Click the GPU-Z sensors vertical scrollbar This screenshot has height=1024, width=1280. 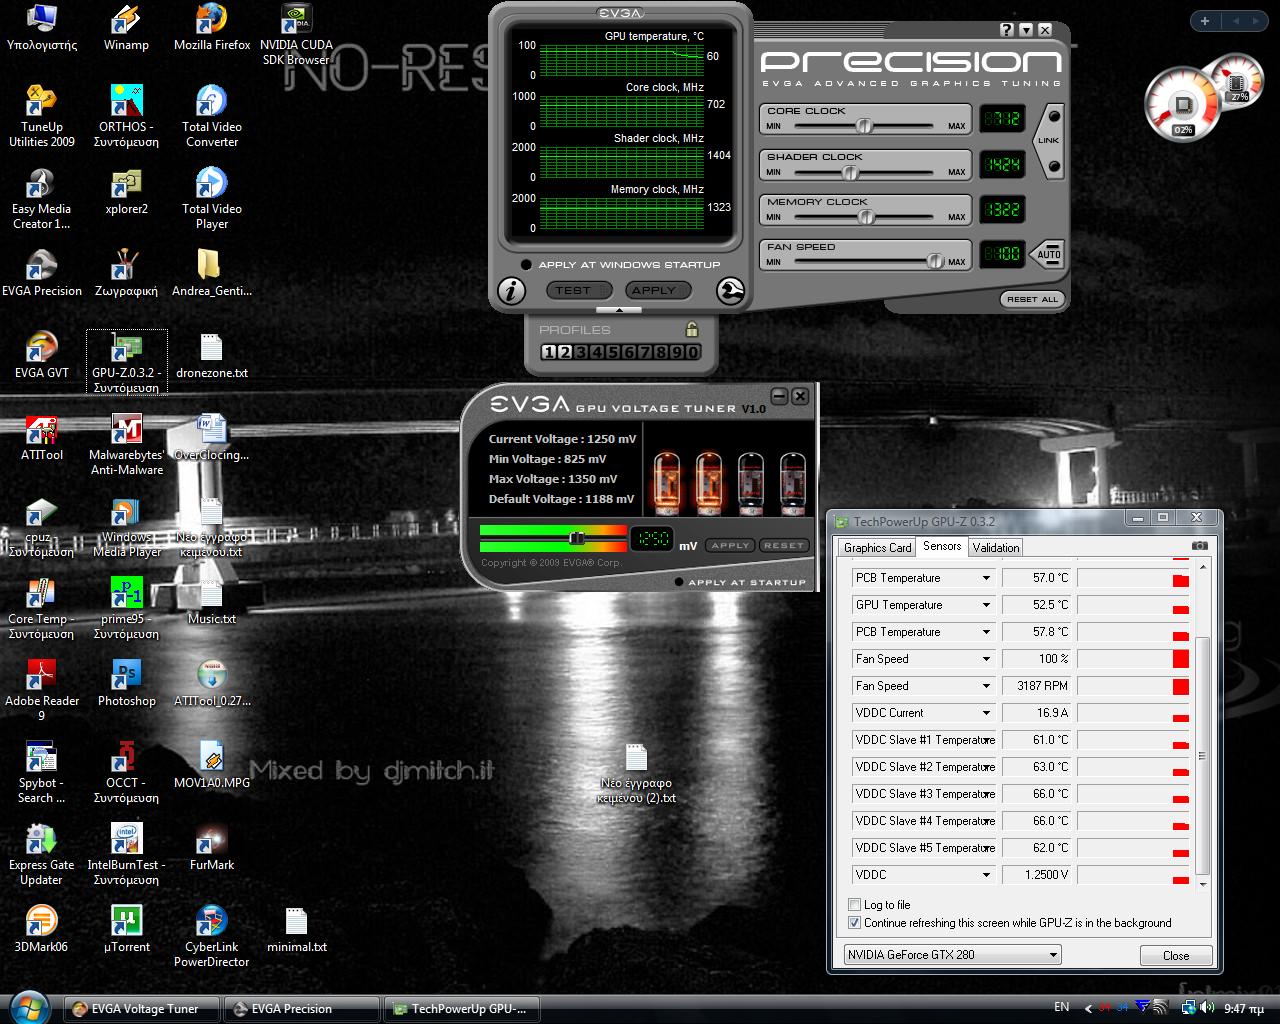[1203, 755]
